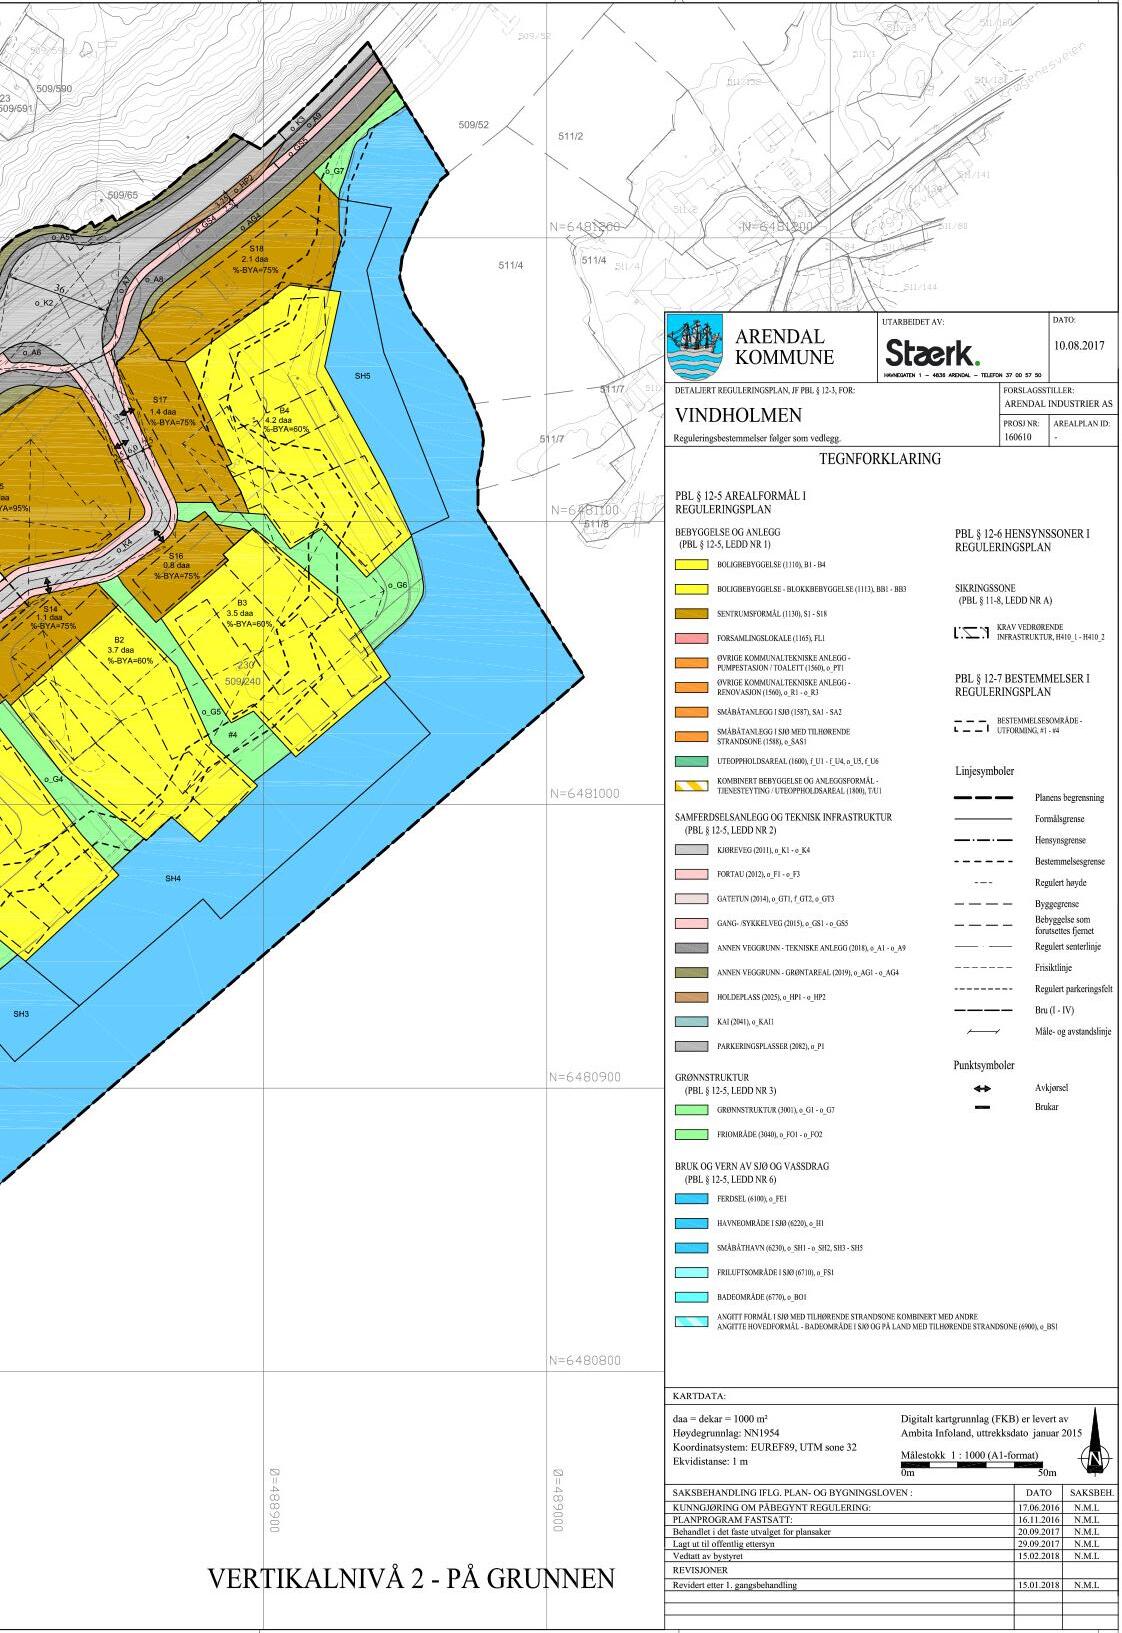Image resolution: width=1122 pixels, height=1633 pixels.
Task: Click the yellow Boligbebyggelse (1110) swatch
Action: coord(692,565)
